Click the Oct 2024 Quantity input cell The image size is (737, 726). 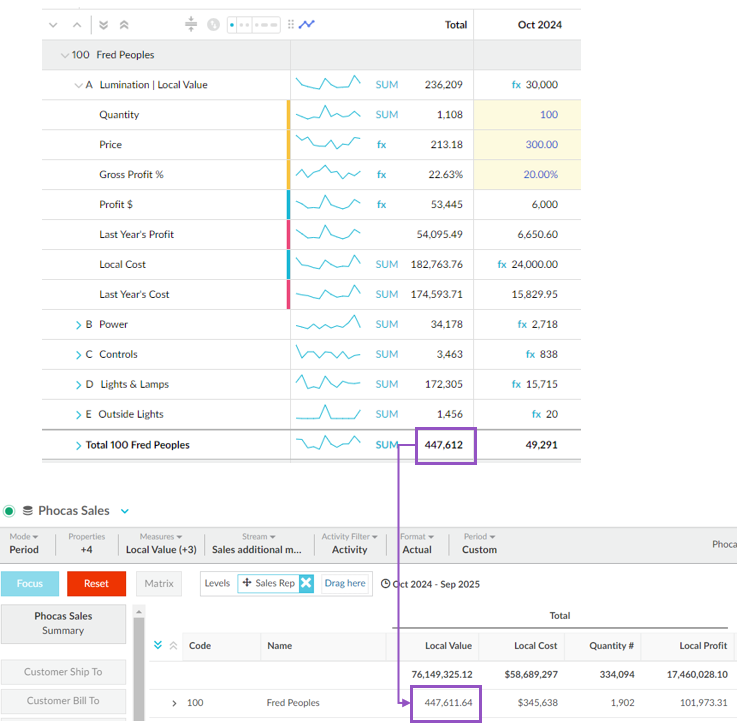click(526, 115)
